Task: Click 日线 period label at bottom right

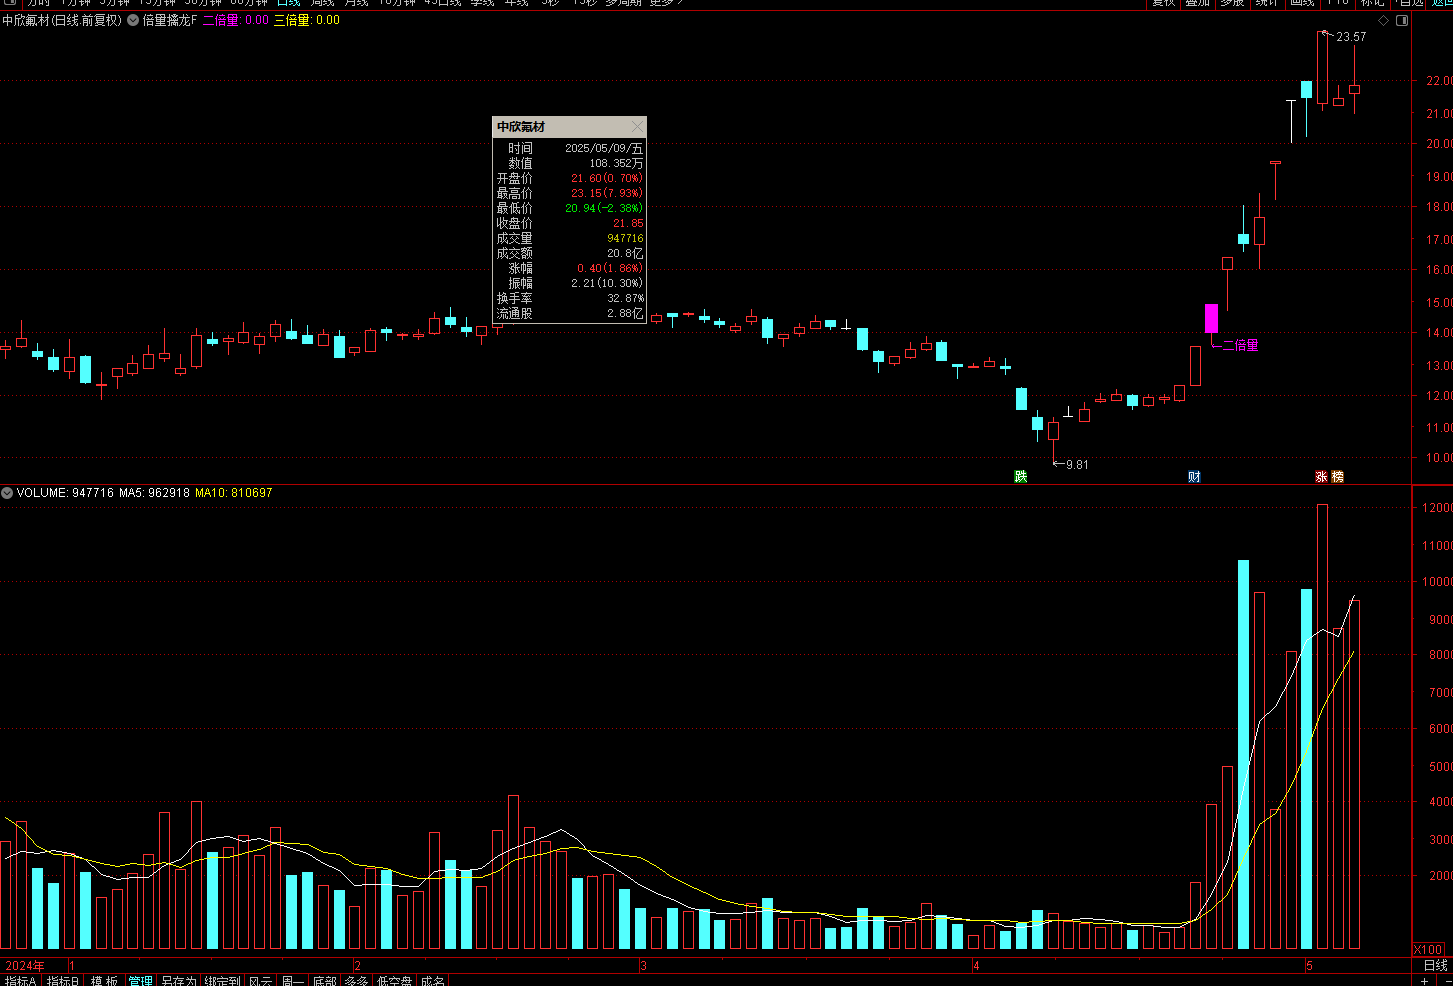Action: pyautogui.click(x=1435, y=965)
